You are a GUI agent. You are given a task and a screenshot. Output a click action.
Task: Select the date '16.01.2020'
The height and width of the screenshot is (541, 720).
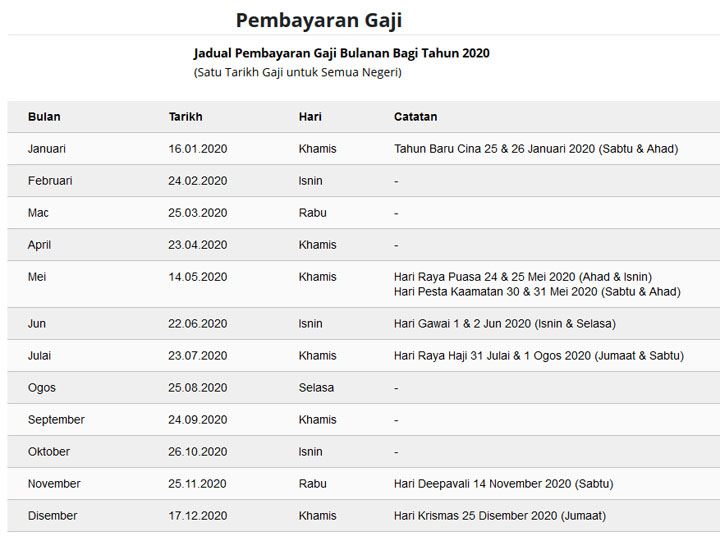pyautogui.click(x=197, y=149)
